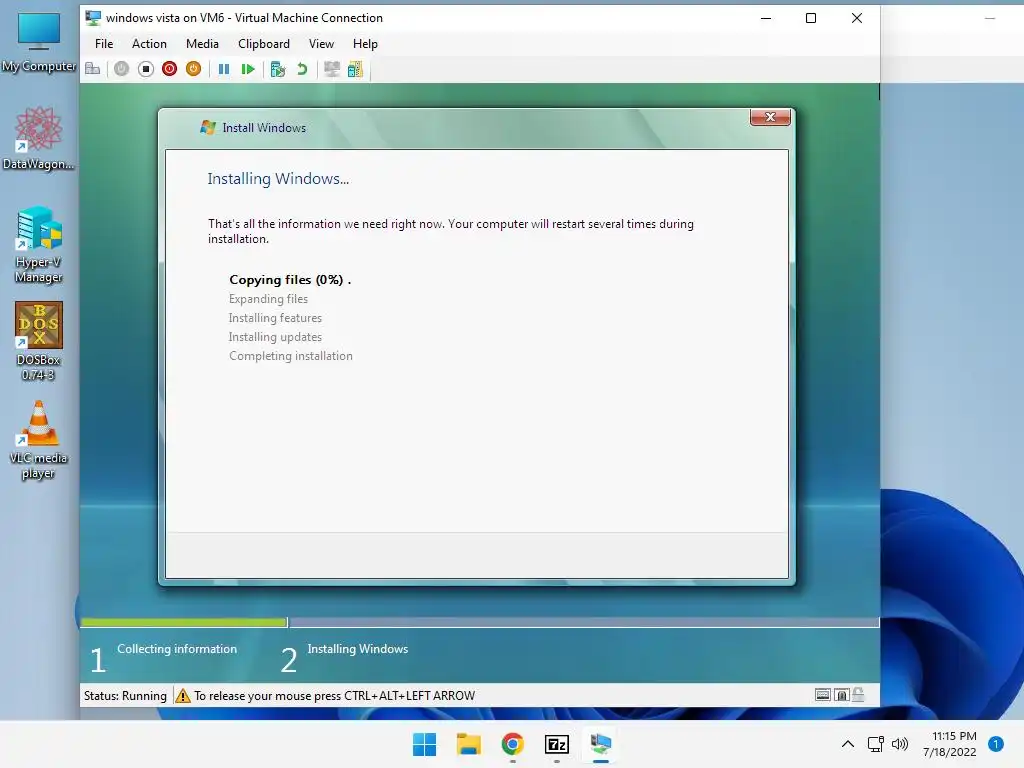Open the Windows Start menu
Screen dimensions: 1024x768
[424, 744]
